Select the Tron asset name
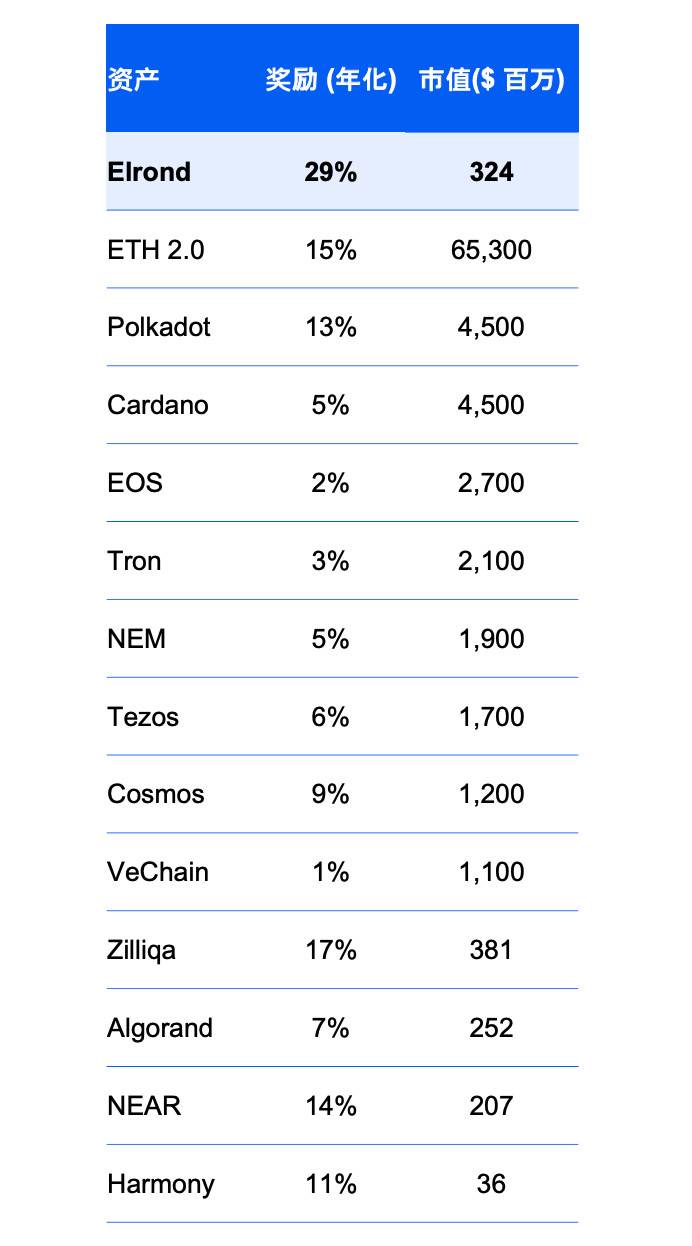692x1246 pixels. pos(134,561)
